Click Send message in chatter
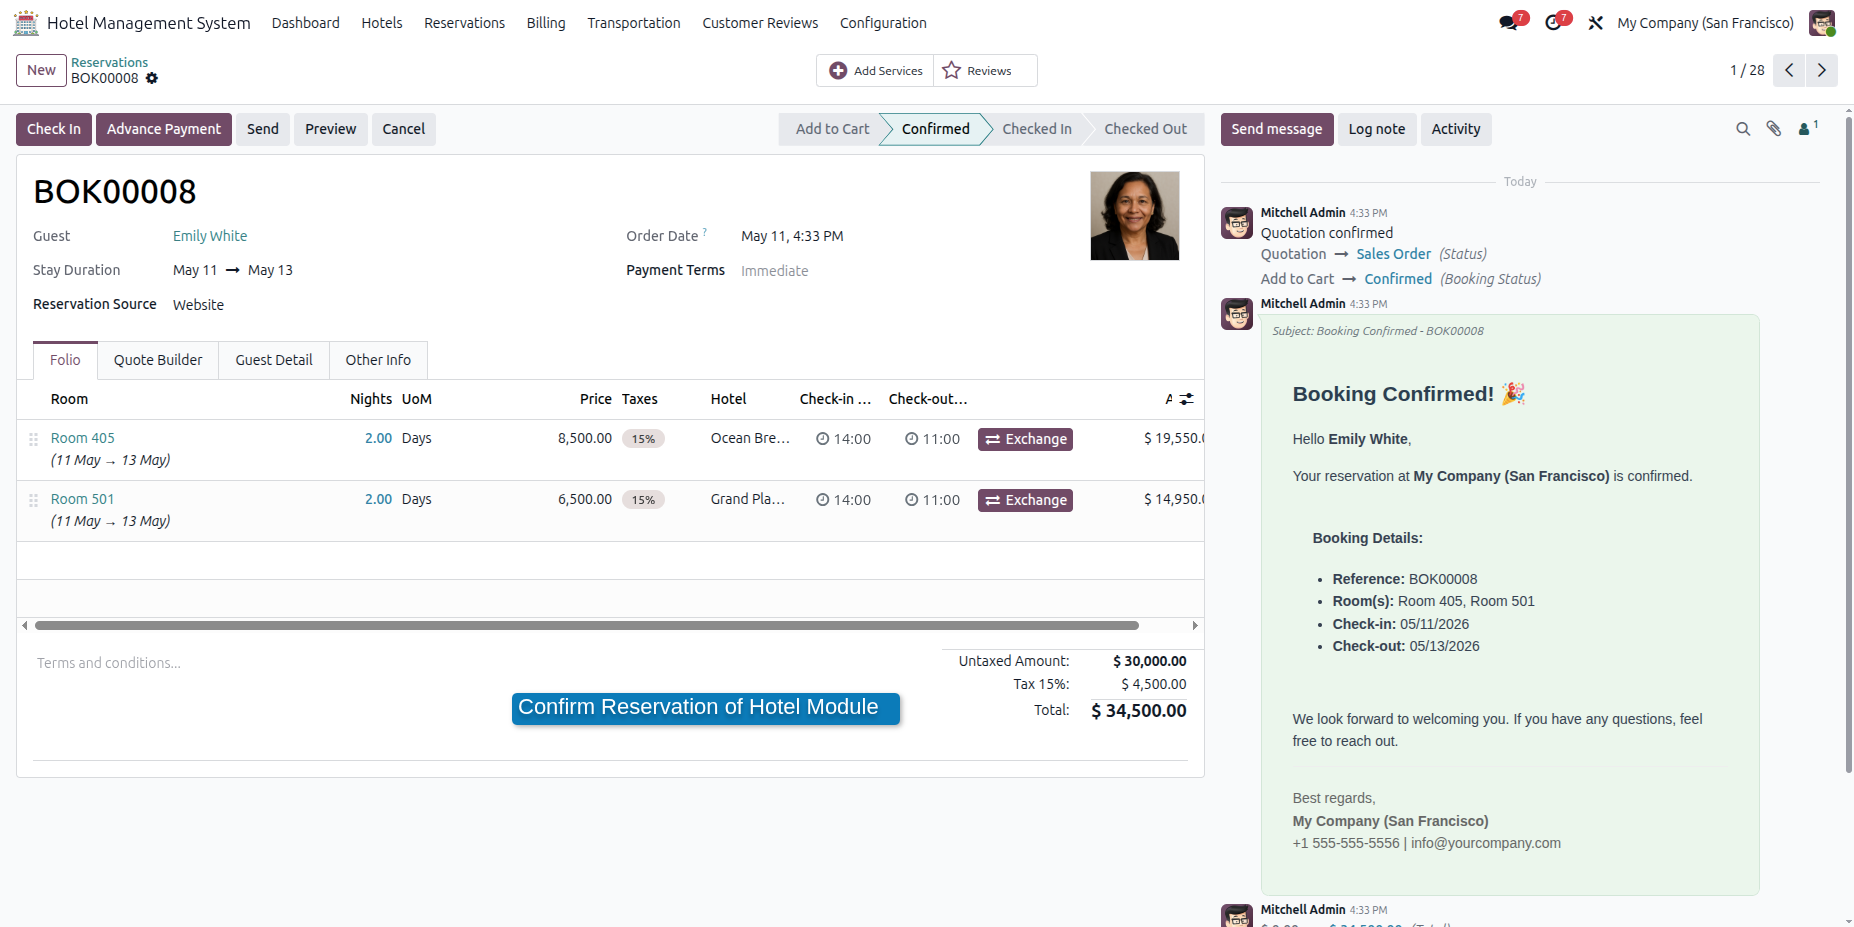Image resolution: width=1854 pixels, height=927 pixels. point(1277,129)
